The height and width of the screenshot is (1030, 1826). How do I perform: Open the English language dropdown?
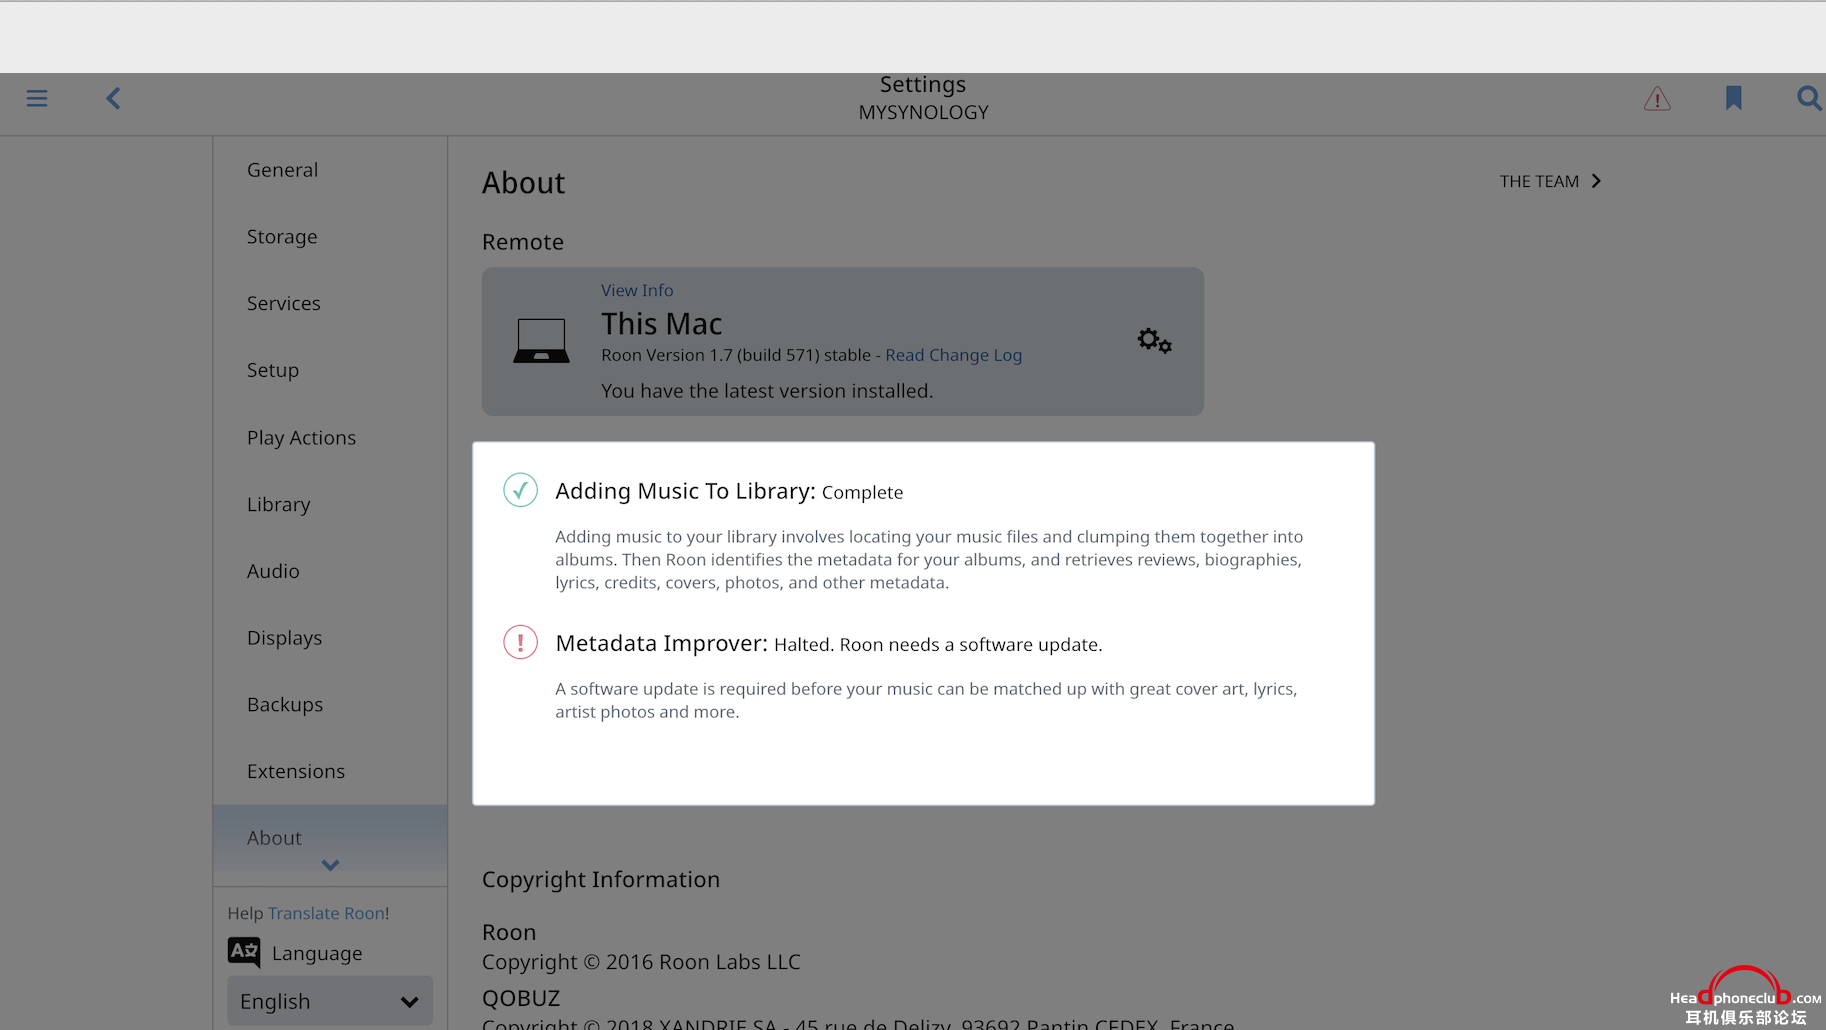click(x=330, y=1001)
